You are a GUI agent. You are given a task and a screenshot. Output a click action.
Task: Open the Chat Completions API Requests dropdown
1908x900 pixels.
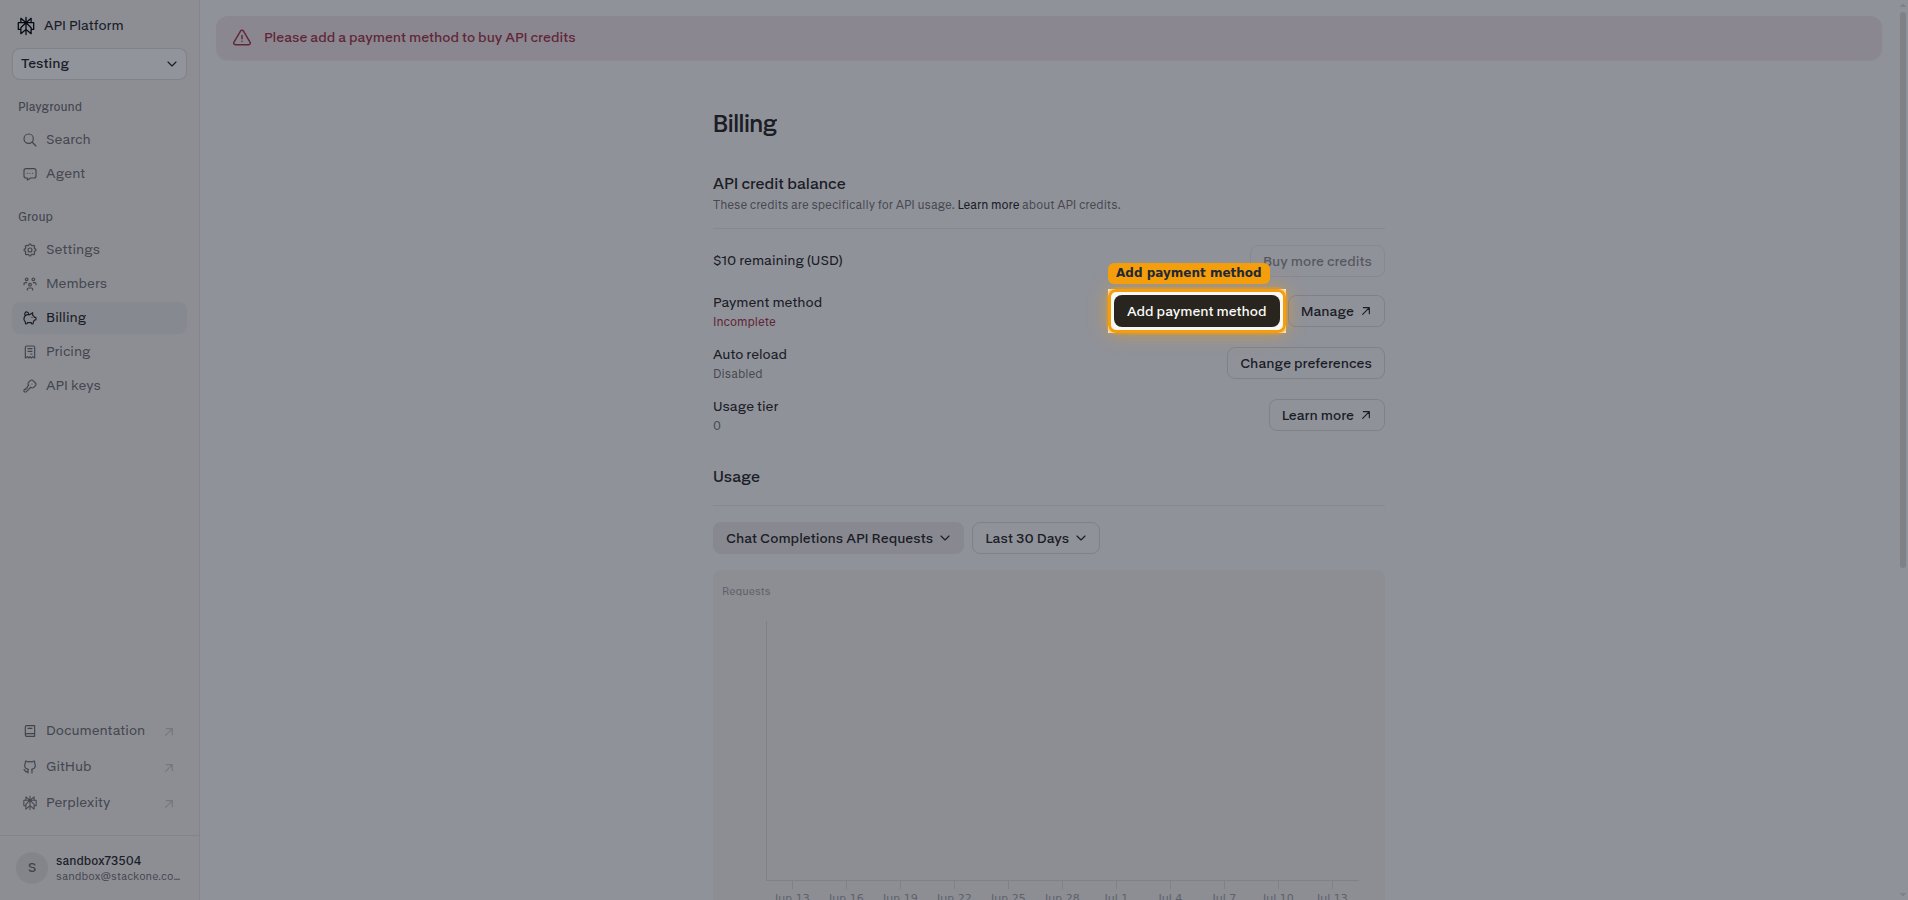838,538
